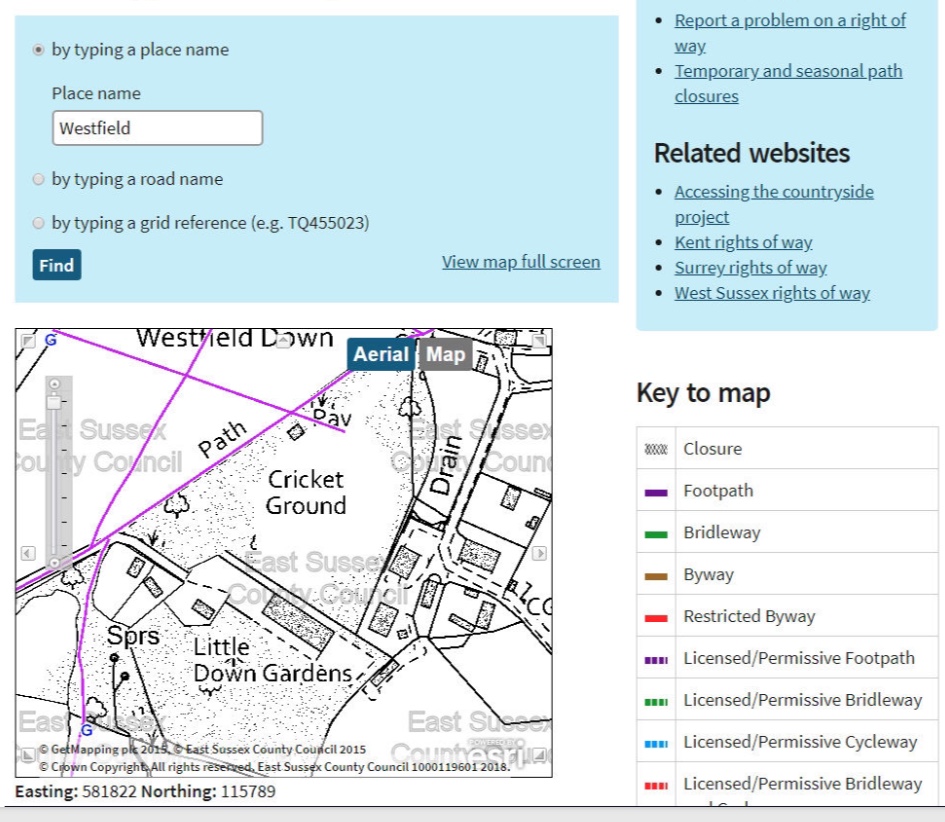This screenshot has width=945, height=822.
Task: Click the Related websites heading
Action: coord(752,153)
